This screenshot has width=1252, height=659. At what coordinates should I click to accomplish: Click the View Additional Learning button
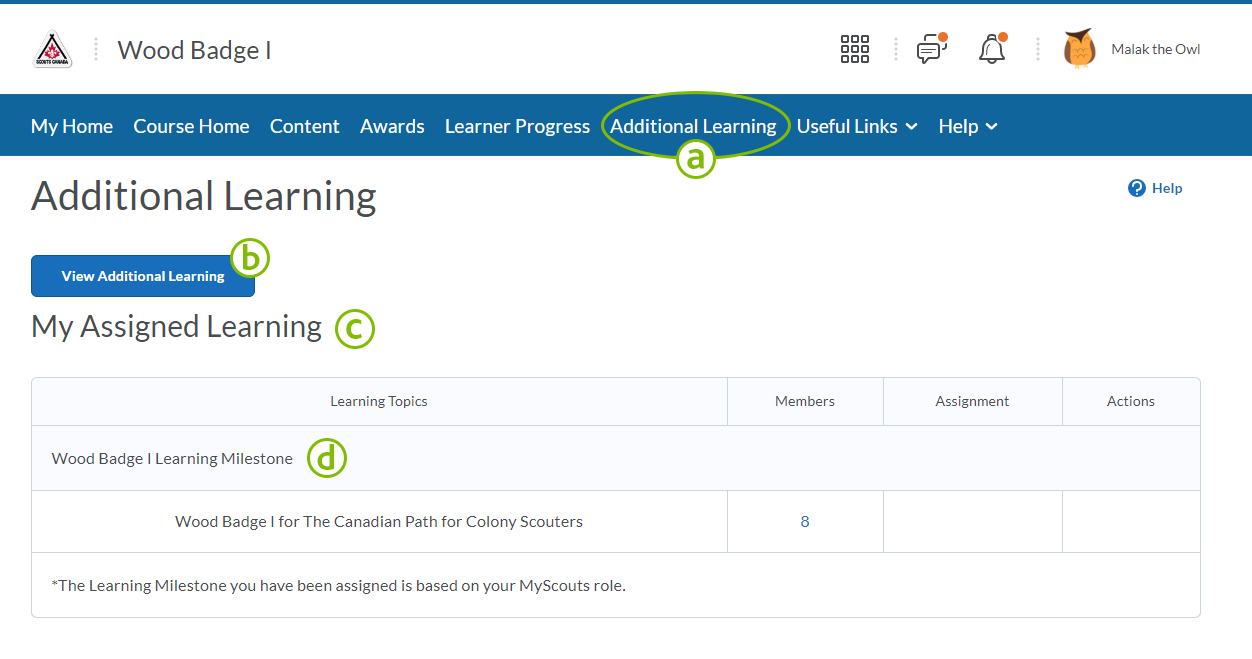coord(143,276)
